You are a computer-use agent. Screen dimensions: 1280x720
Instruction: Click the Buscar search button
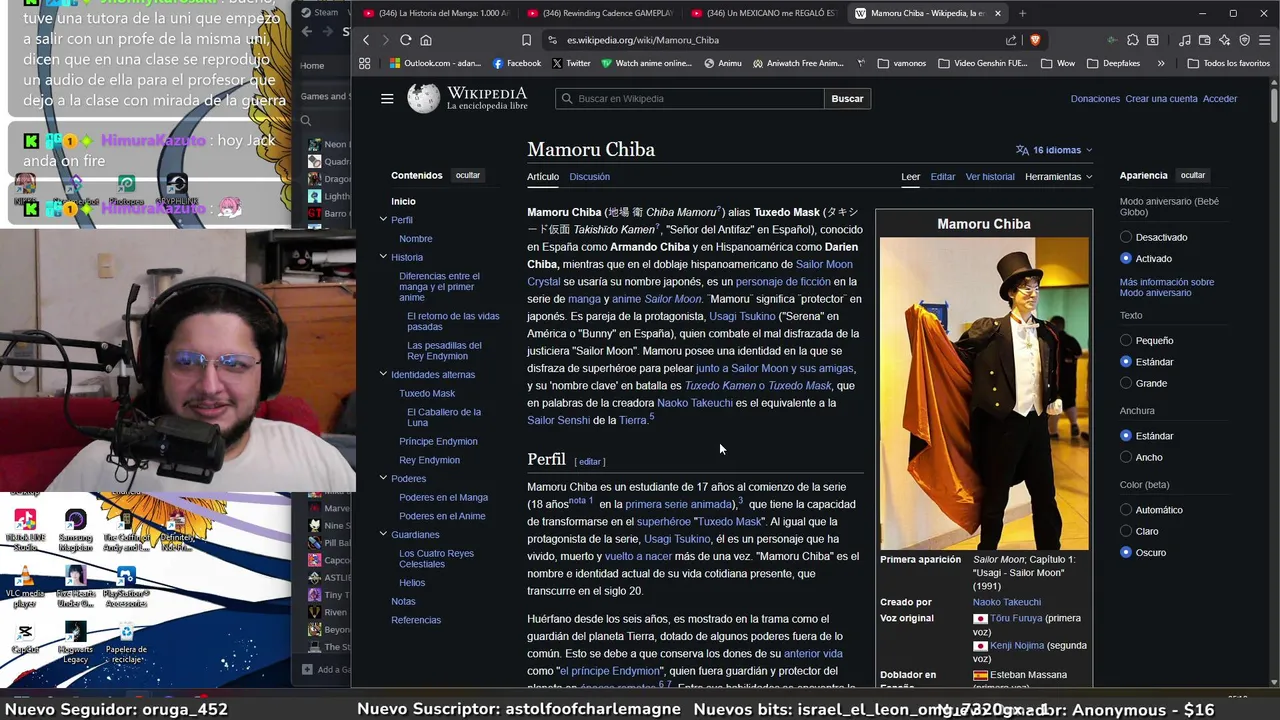tap(847, 98)
